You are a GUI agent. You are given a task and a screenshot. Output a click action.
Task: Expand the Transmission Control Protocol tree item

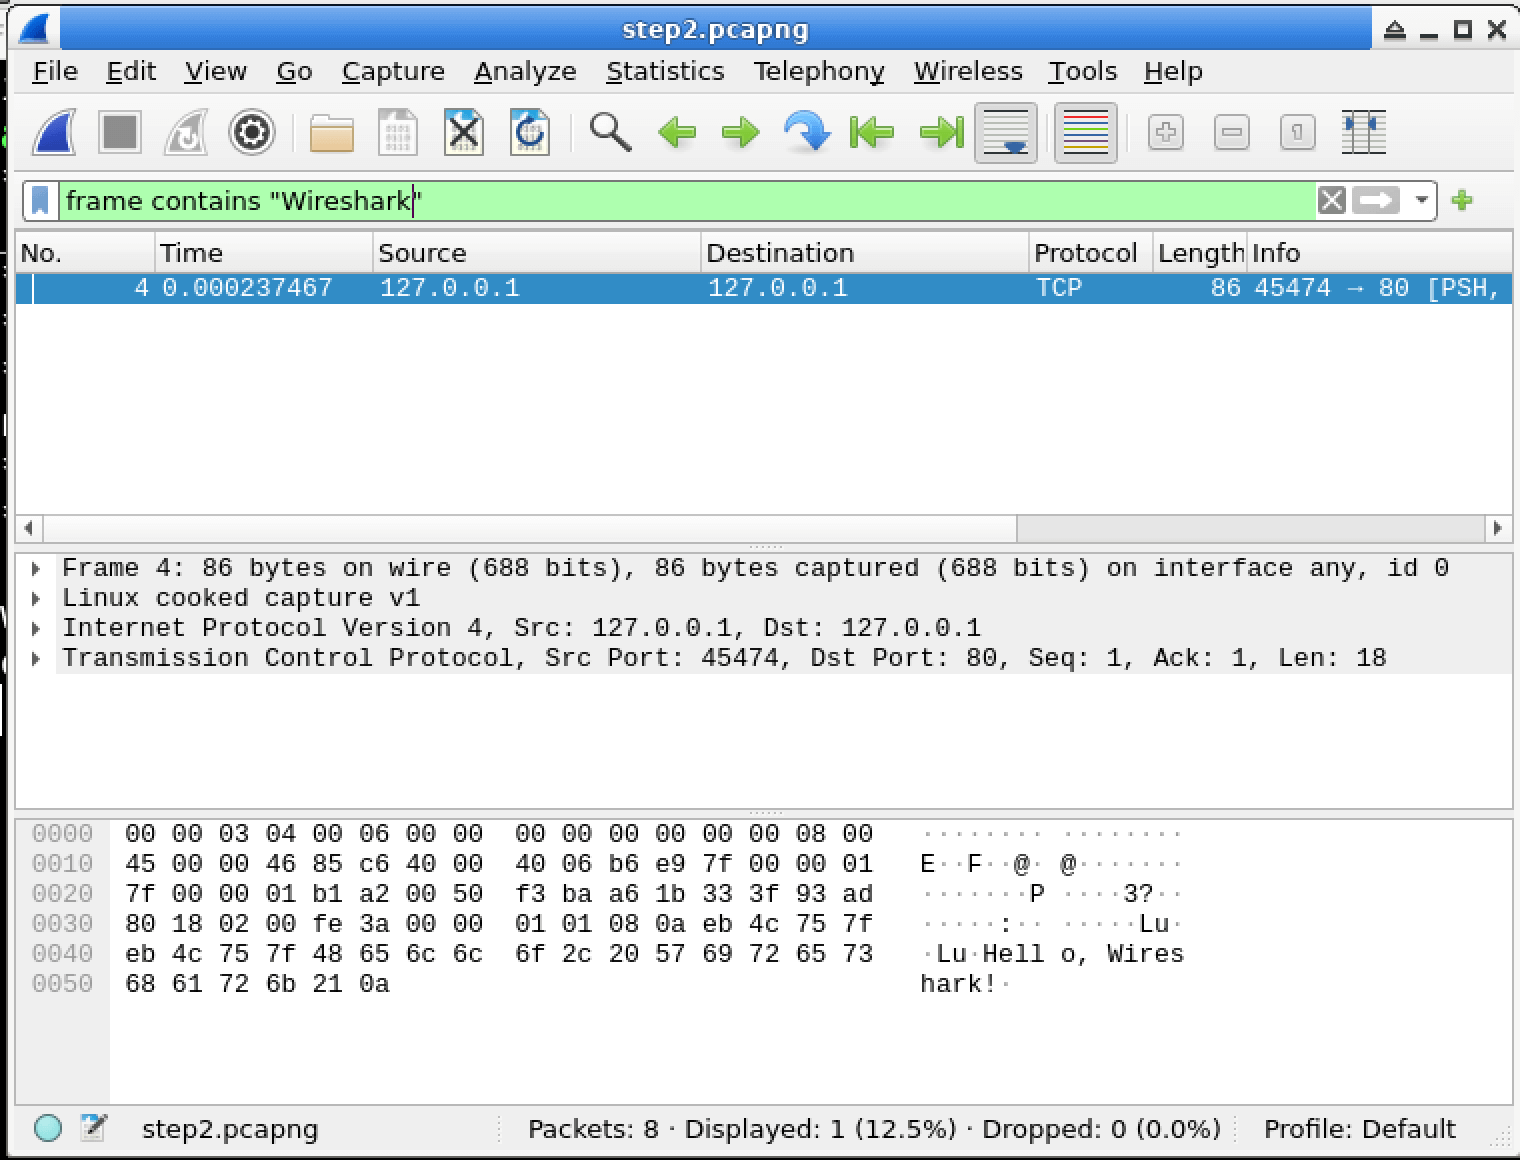tap(37, 657)
